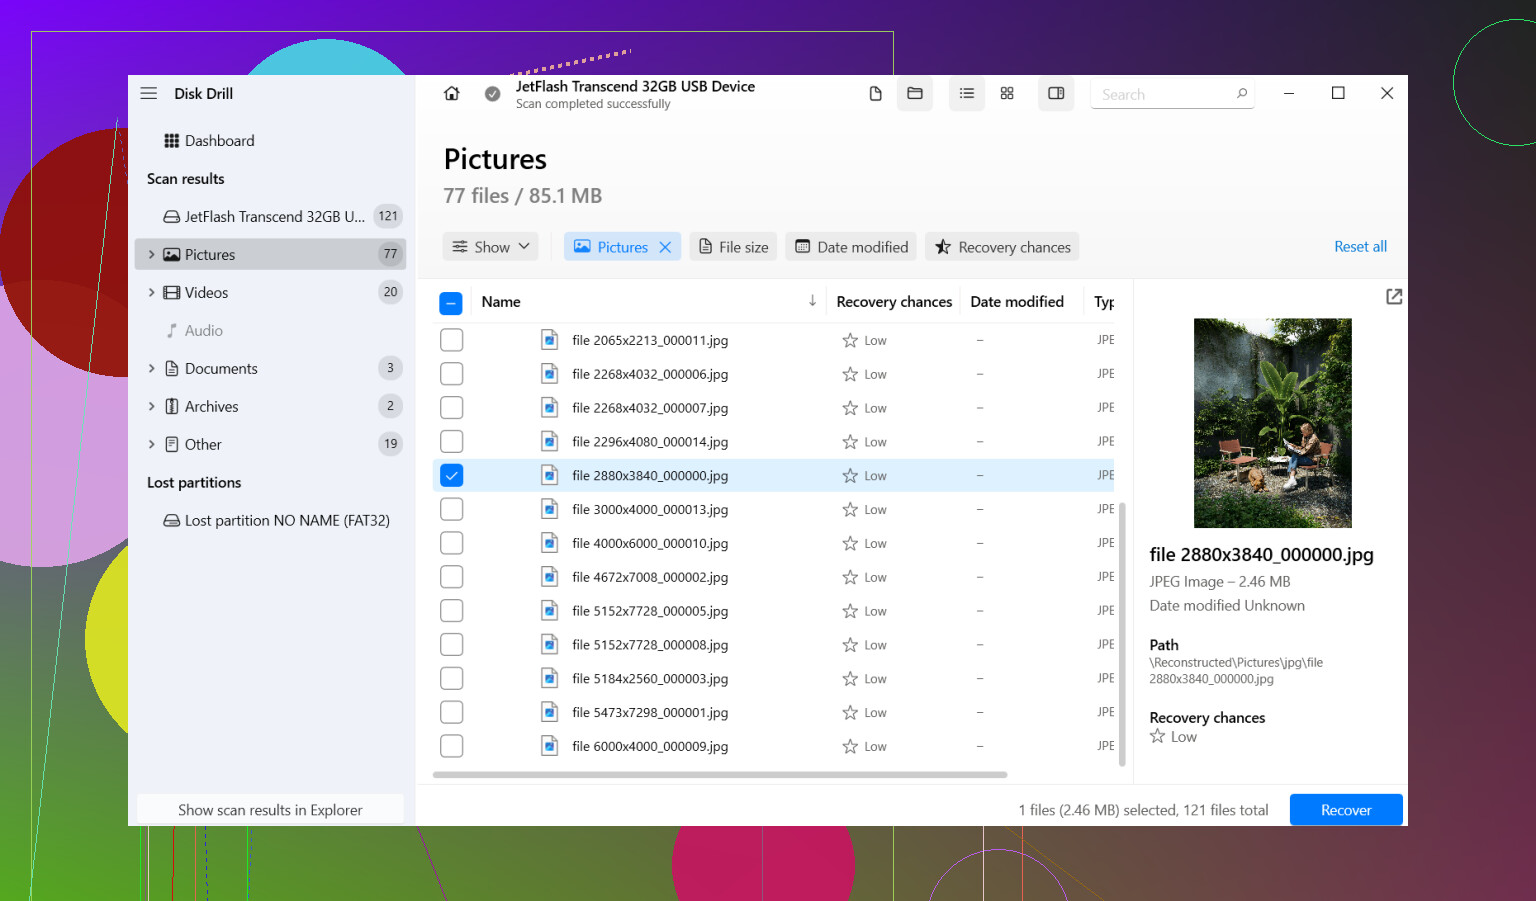The height and width of the screenshot is (901, 1536).
Task: Open the hamburger menu beside Disk Drill
Action: tap(149, 93)
